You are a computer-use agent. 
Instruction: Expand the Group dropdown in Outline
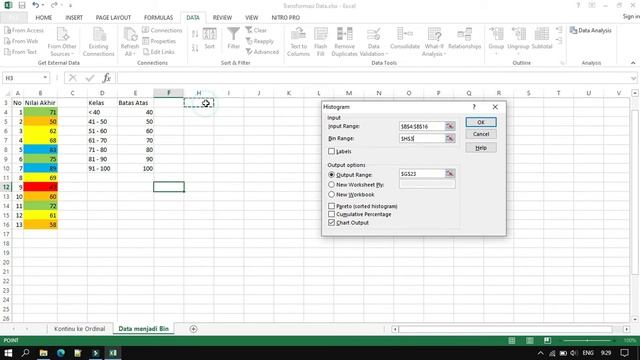496,54
